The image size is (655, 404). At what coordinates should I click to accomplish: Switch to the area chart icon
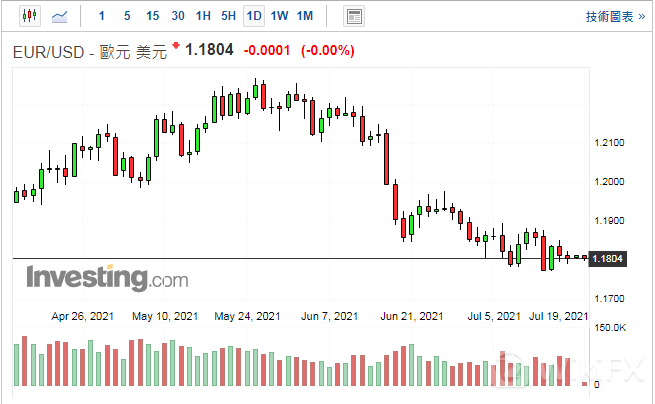coord(60,16)
